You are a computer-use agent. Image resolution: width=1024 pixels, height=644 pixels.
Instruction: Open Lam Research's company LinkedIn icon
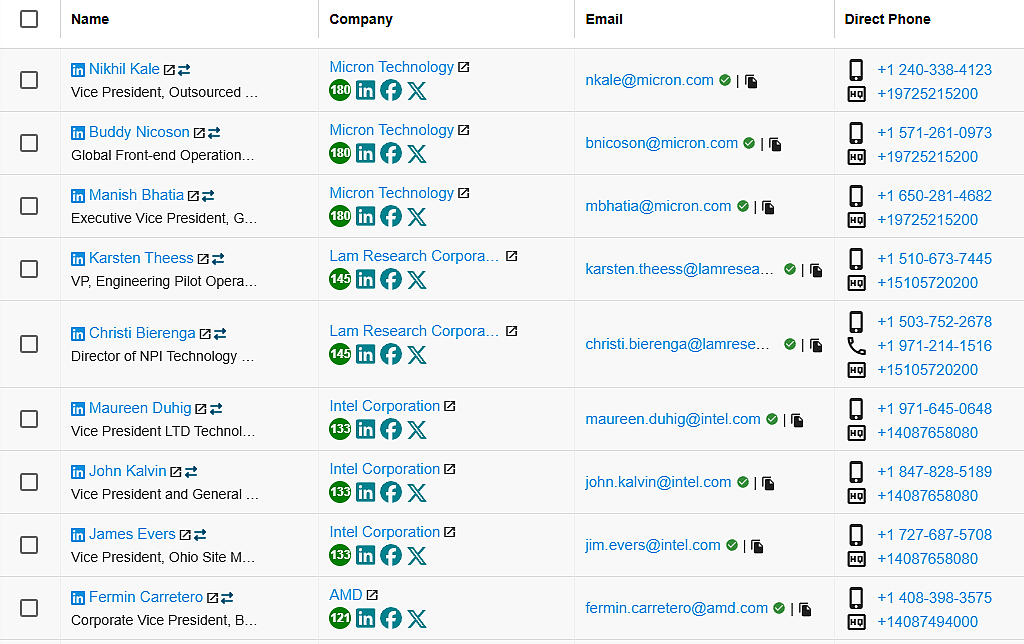coord(366,279)
